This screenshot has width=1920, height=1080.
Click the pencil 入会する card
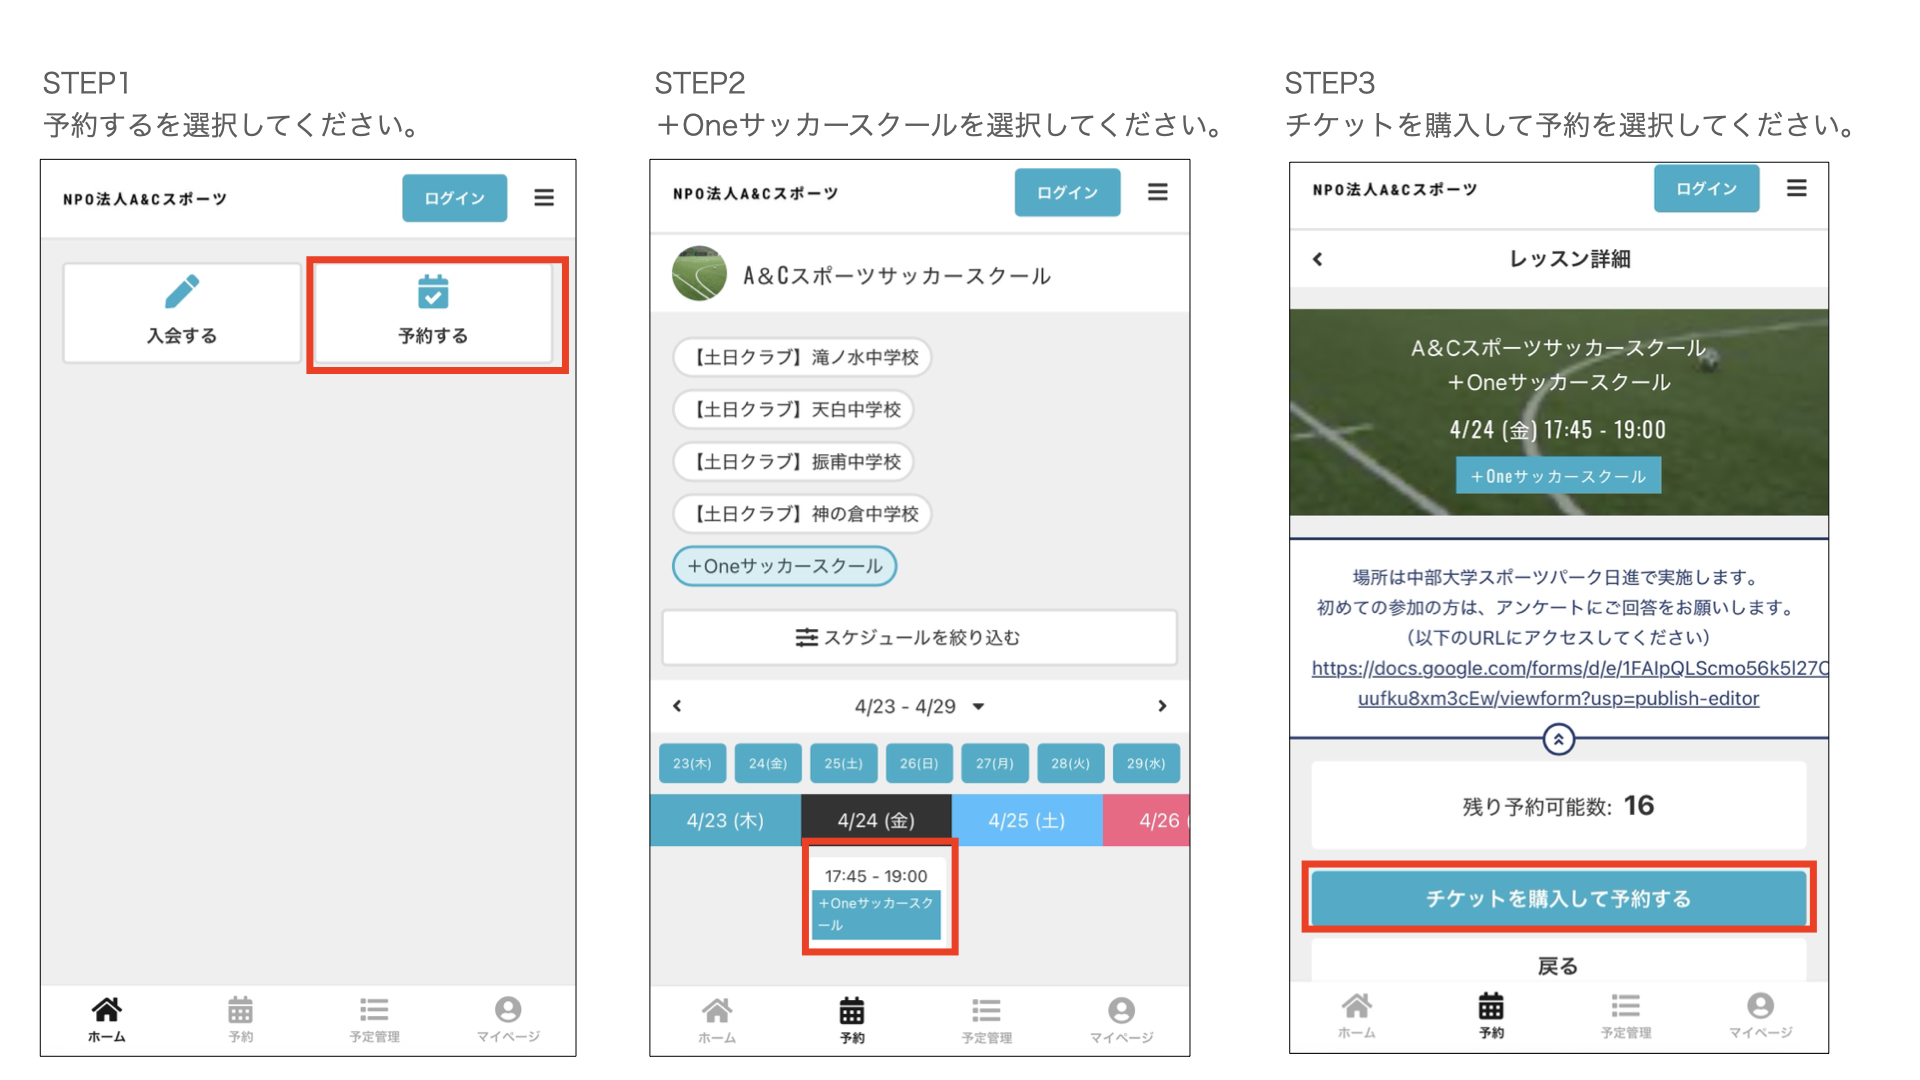pyautogui.click(x=182, y=313)
